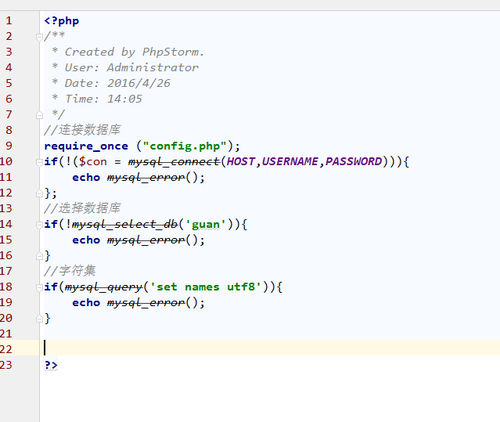Place cursor on highlighted empty line 22
The height and width of the screenshot is (422, 500).
pos(270,348)
